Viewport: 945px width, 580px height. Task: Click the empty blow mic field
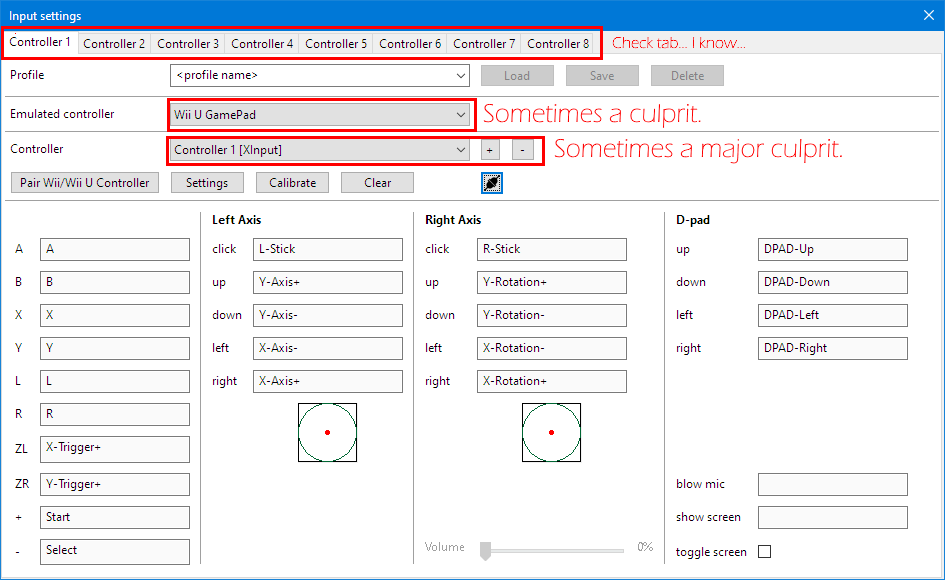832,484
